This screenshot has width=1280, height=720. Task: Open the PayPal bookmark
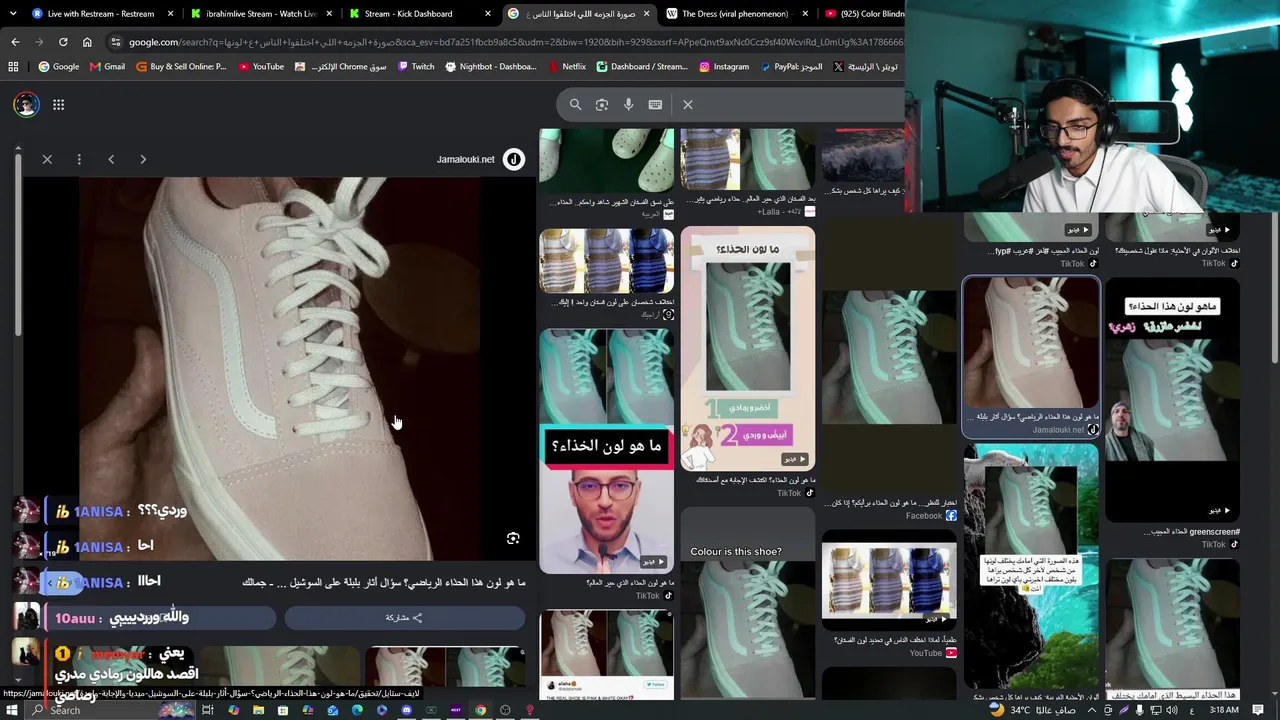[x=791, y=67]
